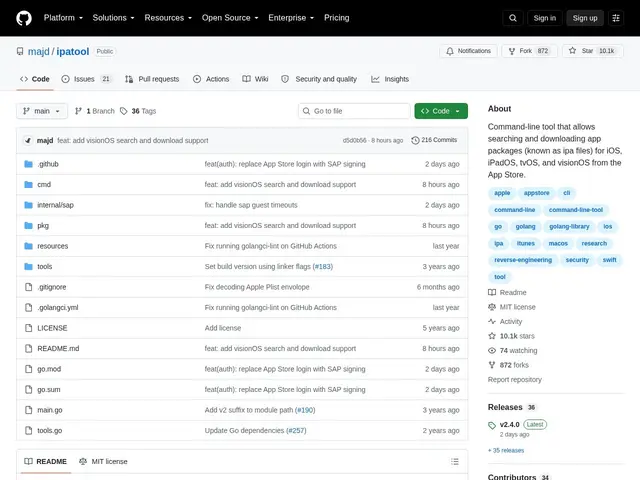
Task: Click the main.go file icon
Action: coord(28,410)
